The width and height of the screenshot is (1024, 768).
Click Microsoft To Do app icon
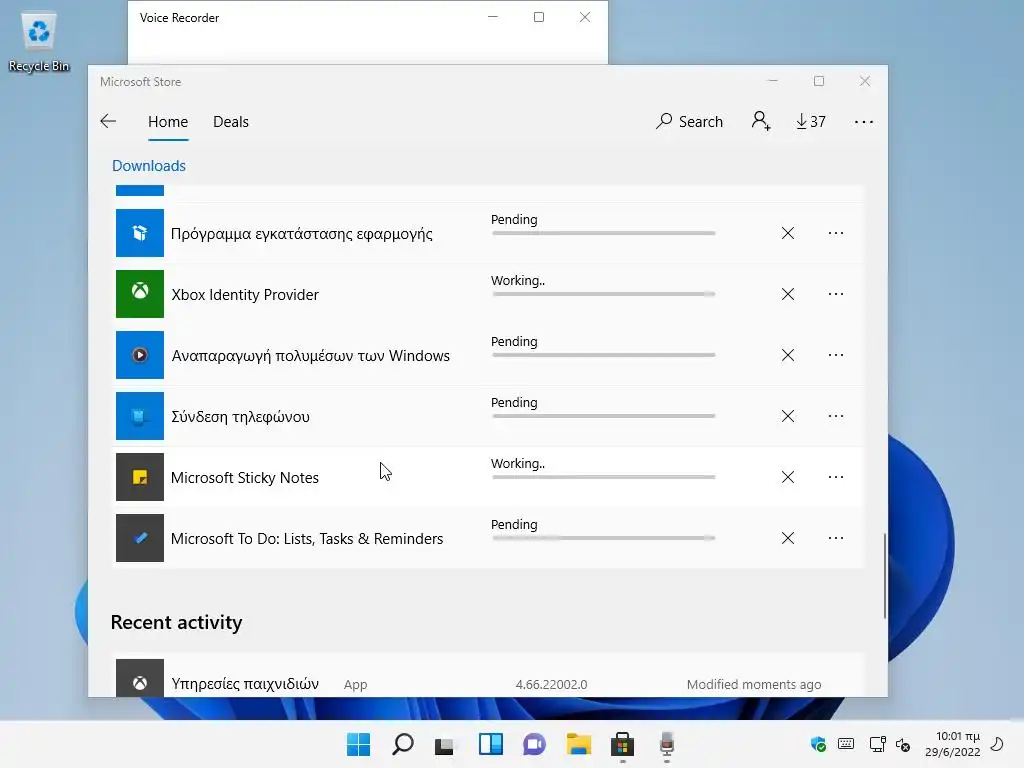pos(140,538)
